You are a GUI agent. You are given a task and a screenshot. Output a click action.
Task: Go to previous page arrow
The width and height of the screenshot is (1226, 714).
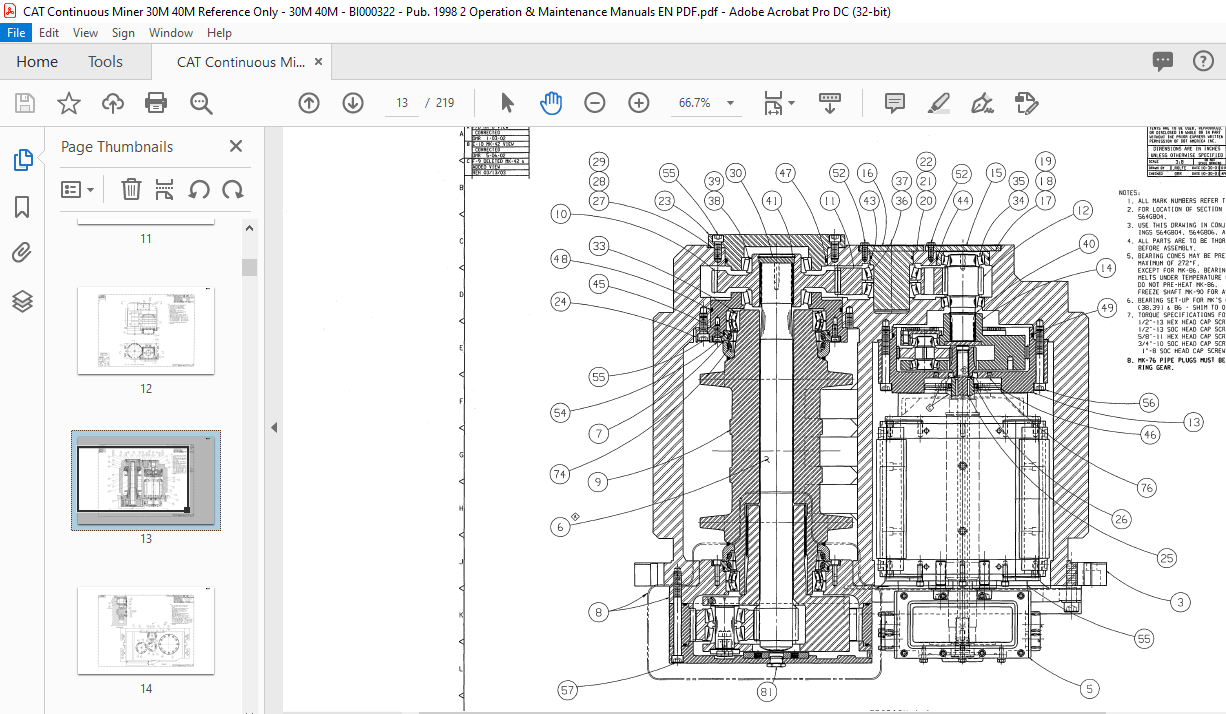click(309, 103)
